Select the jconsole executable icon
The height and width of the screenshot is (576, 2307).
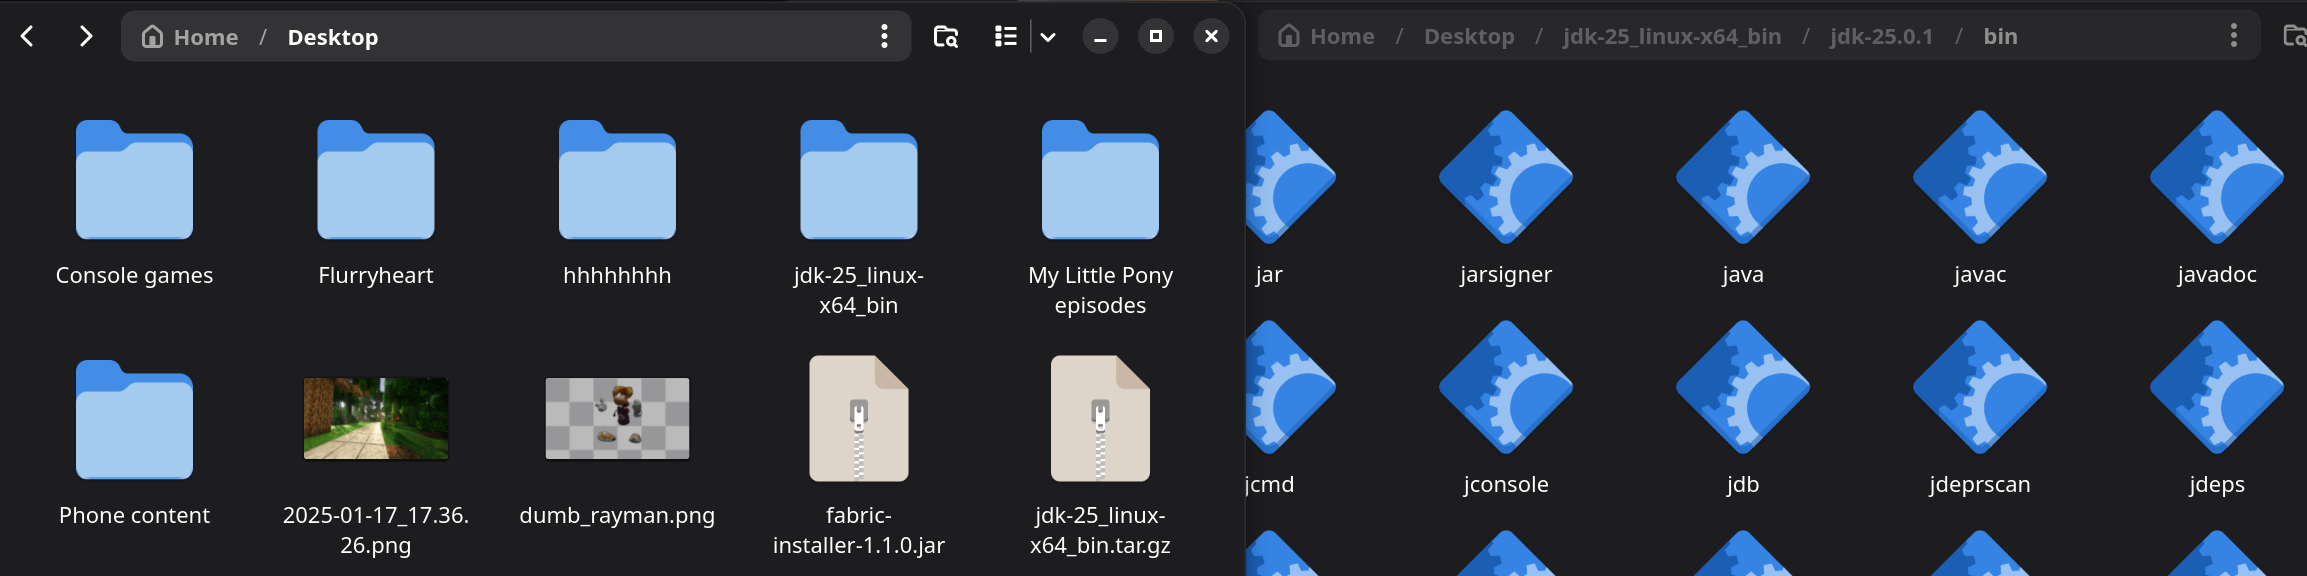pyautogui.click(x=1506, y=387)
